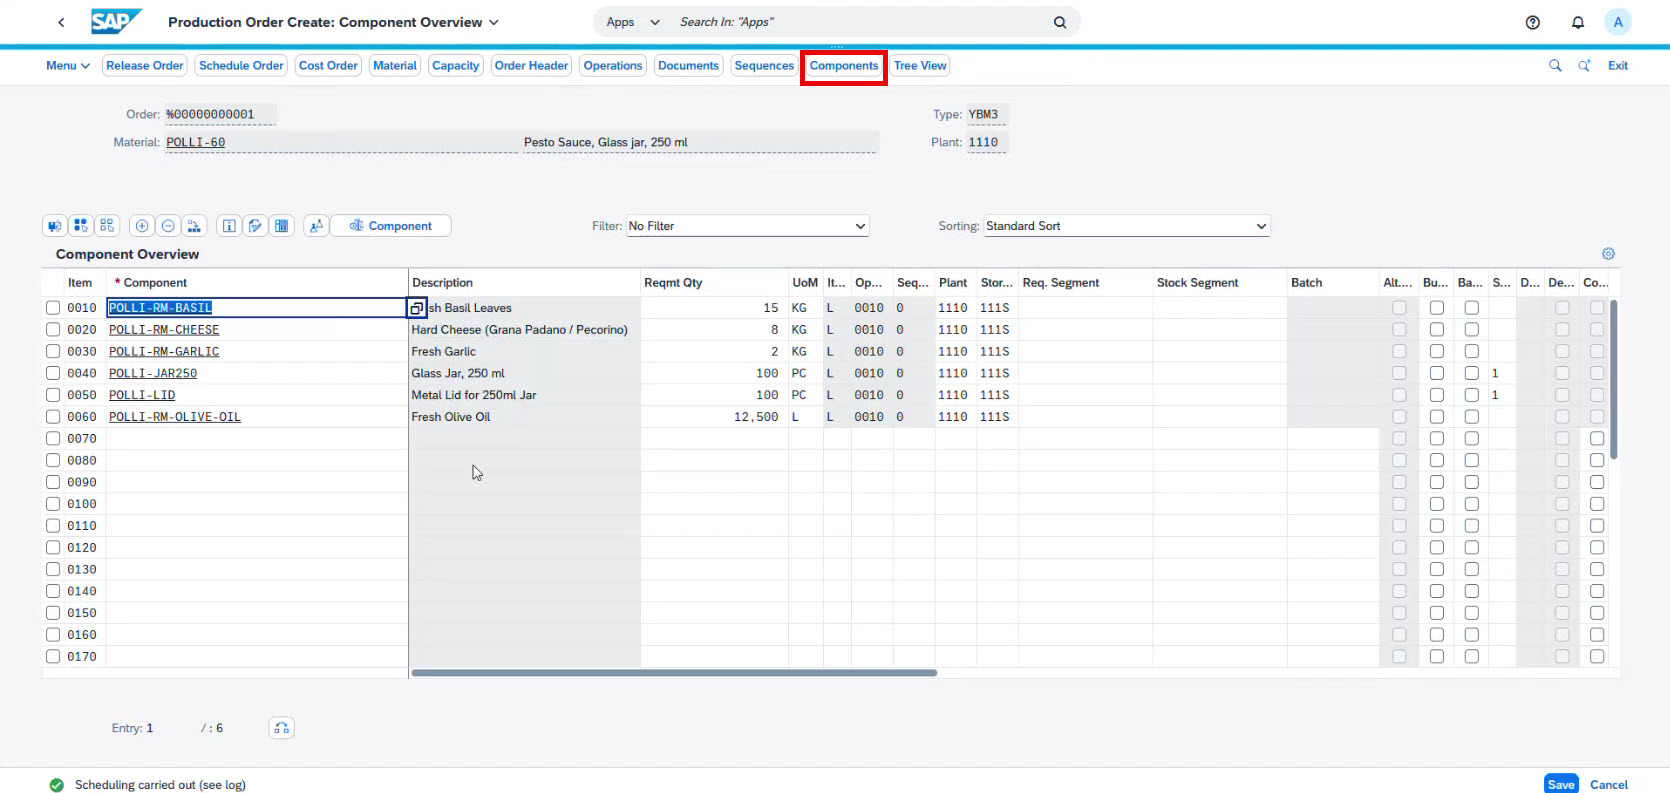Open the Filter dropdown showing No Filter
This screenshot has height=793, width=1670.
click(747, 226)
